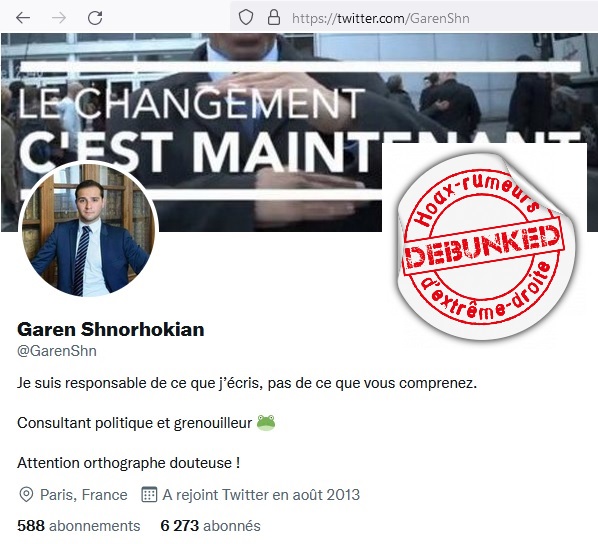
Task: Click the red DEBUNKED stamp sticker
Action: click(484, 246)
